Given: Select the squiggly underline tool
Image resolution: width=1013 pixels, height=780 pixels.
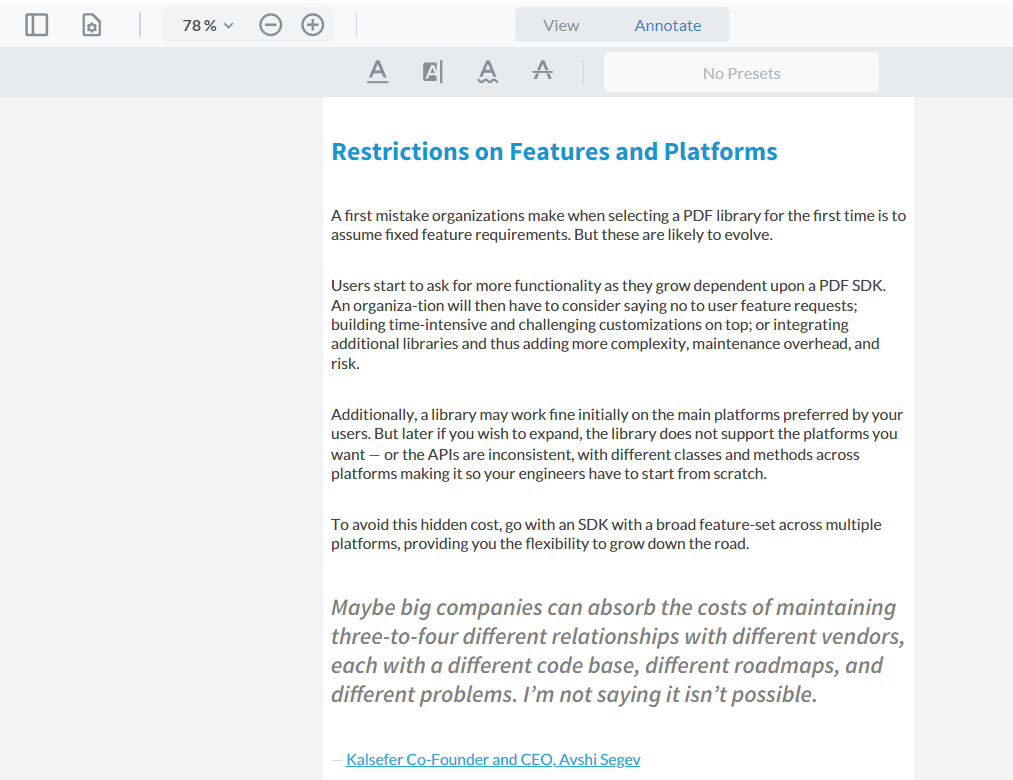Looking at the screenshot, I should coord(488,72).
